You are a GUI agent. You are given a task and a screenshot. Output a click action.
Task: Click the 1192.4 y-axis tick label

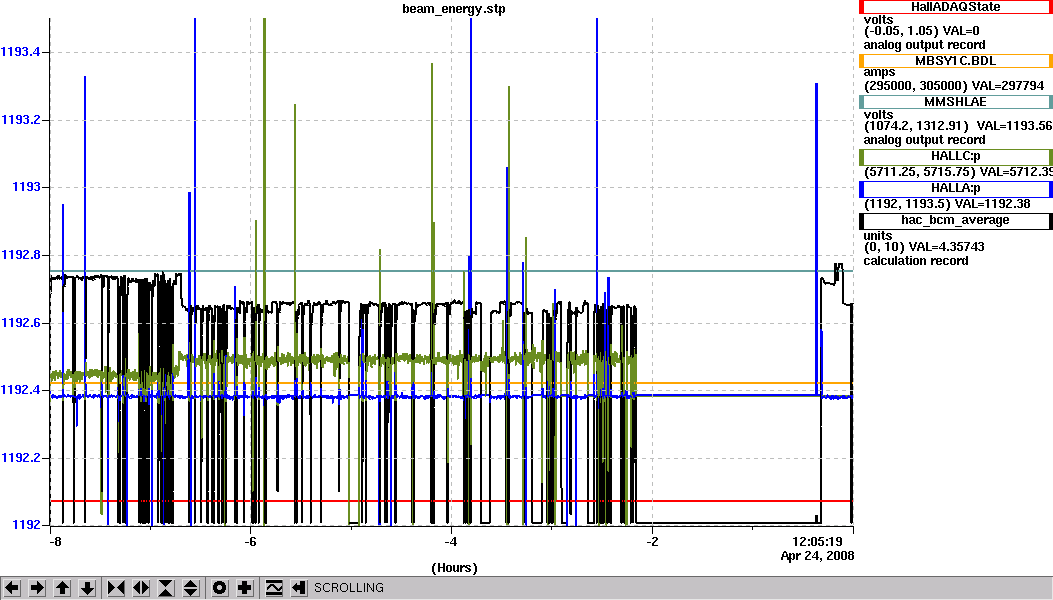click(x=21, y=390)
